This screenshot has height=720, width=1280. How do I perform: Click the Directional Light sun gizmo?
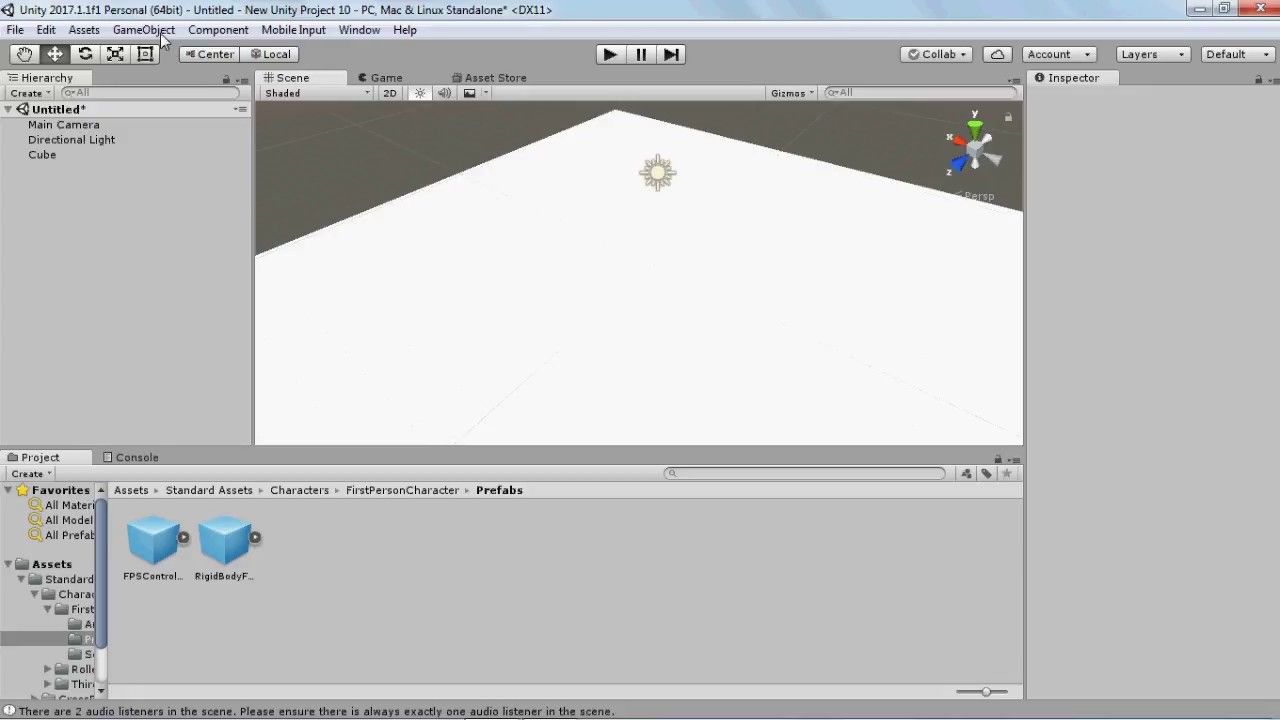[x=657, y=173]
